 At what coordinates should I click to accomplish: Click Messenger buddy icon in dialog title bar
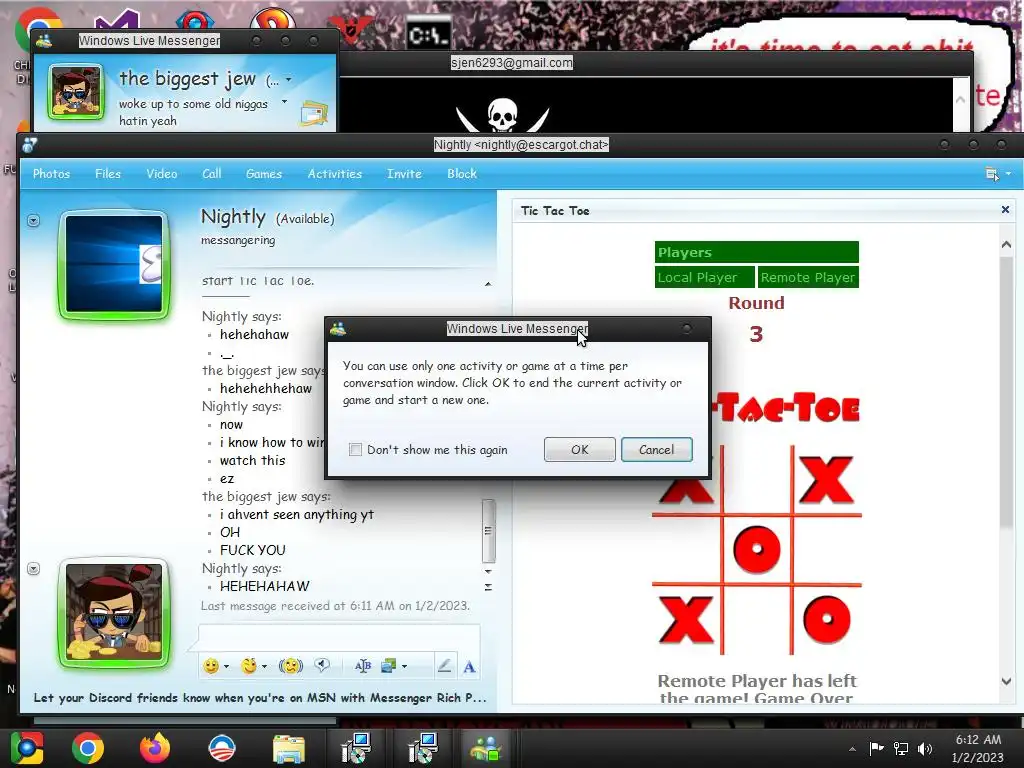[x=338, y=328]
